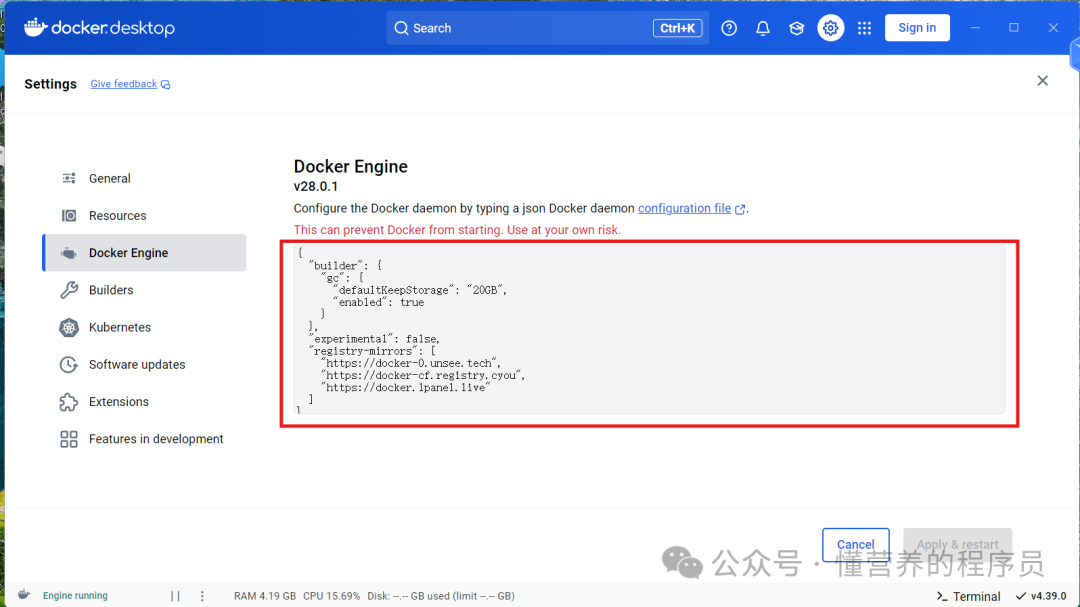1080x607 pixels.
Task: Click the Settings gear icon
Action: (x=830, y=28)
